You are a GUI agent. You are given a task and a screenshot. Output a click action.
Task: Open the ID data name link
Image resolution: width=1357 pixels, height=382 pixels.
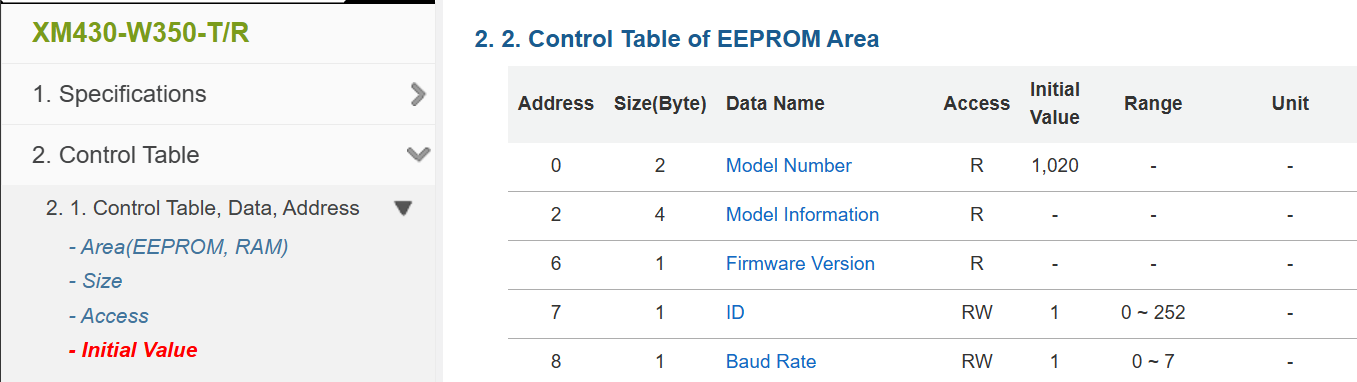tap(735, 312)
